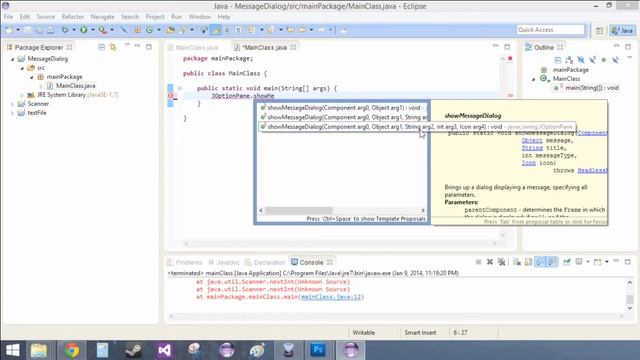Collapse the MainClass node in Outline
Screen dimensions: 640x360
coord(533,79)
